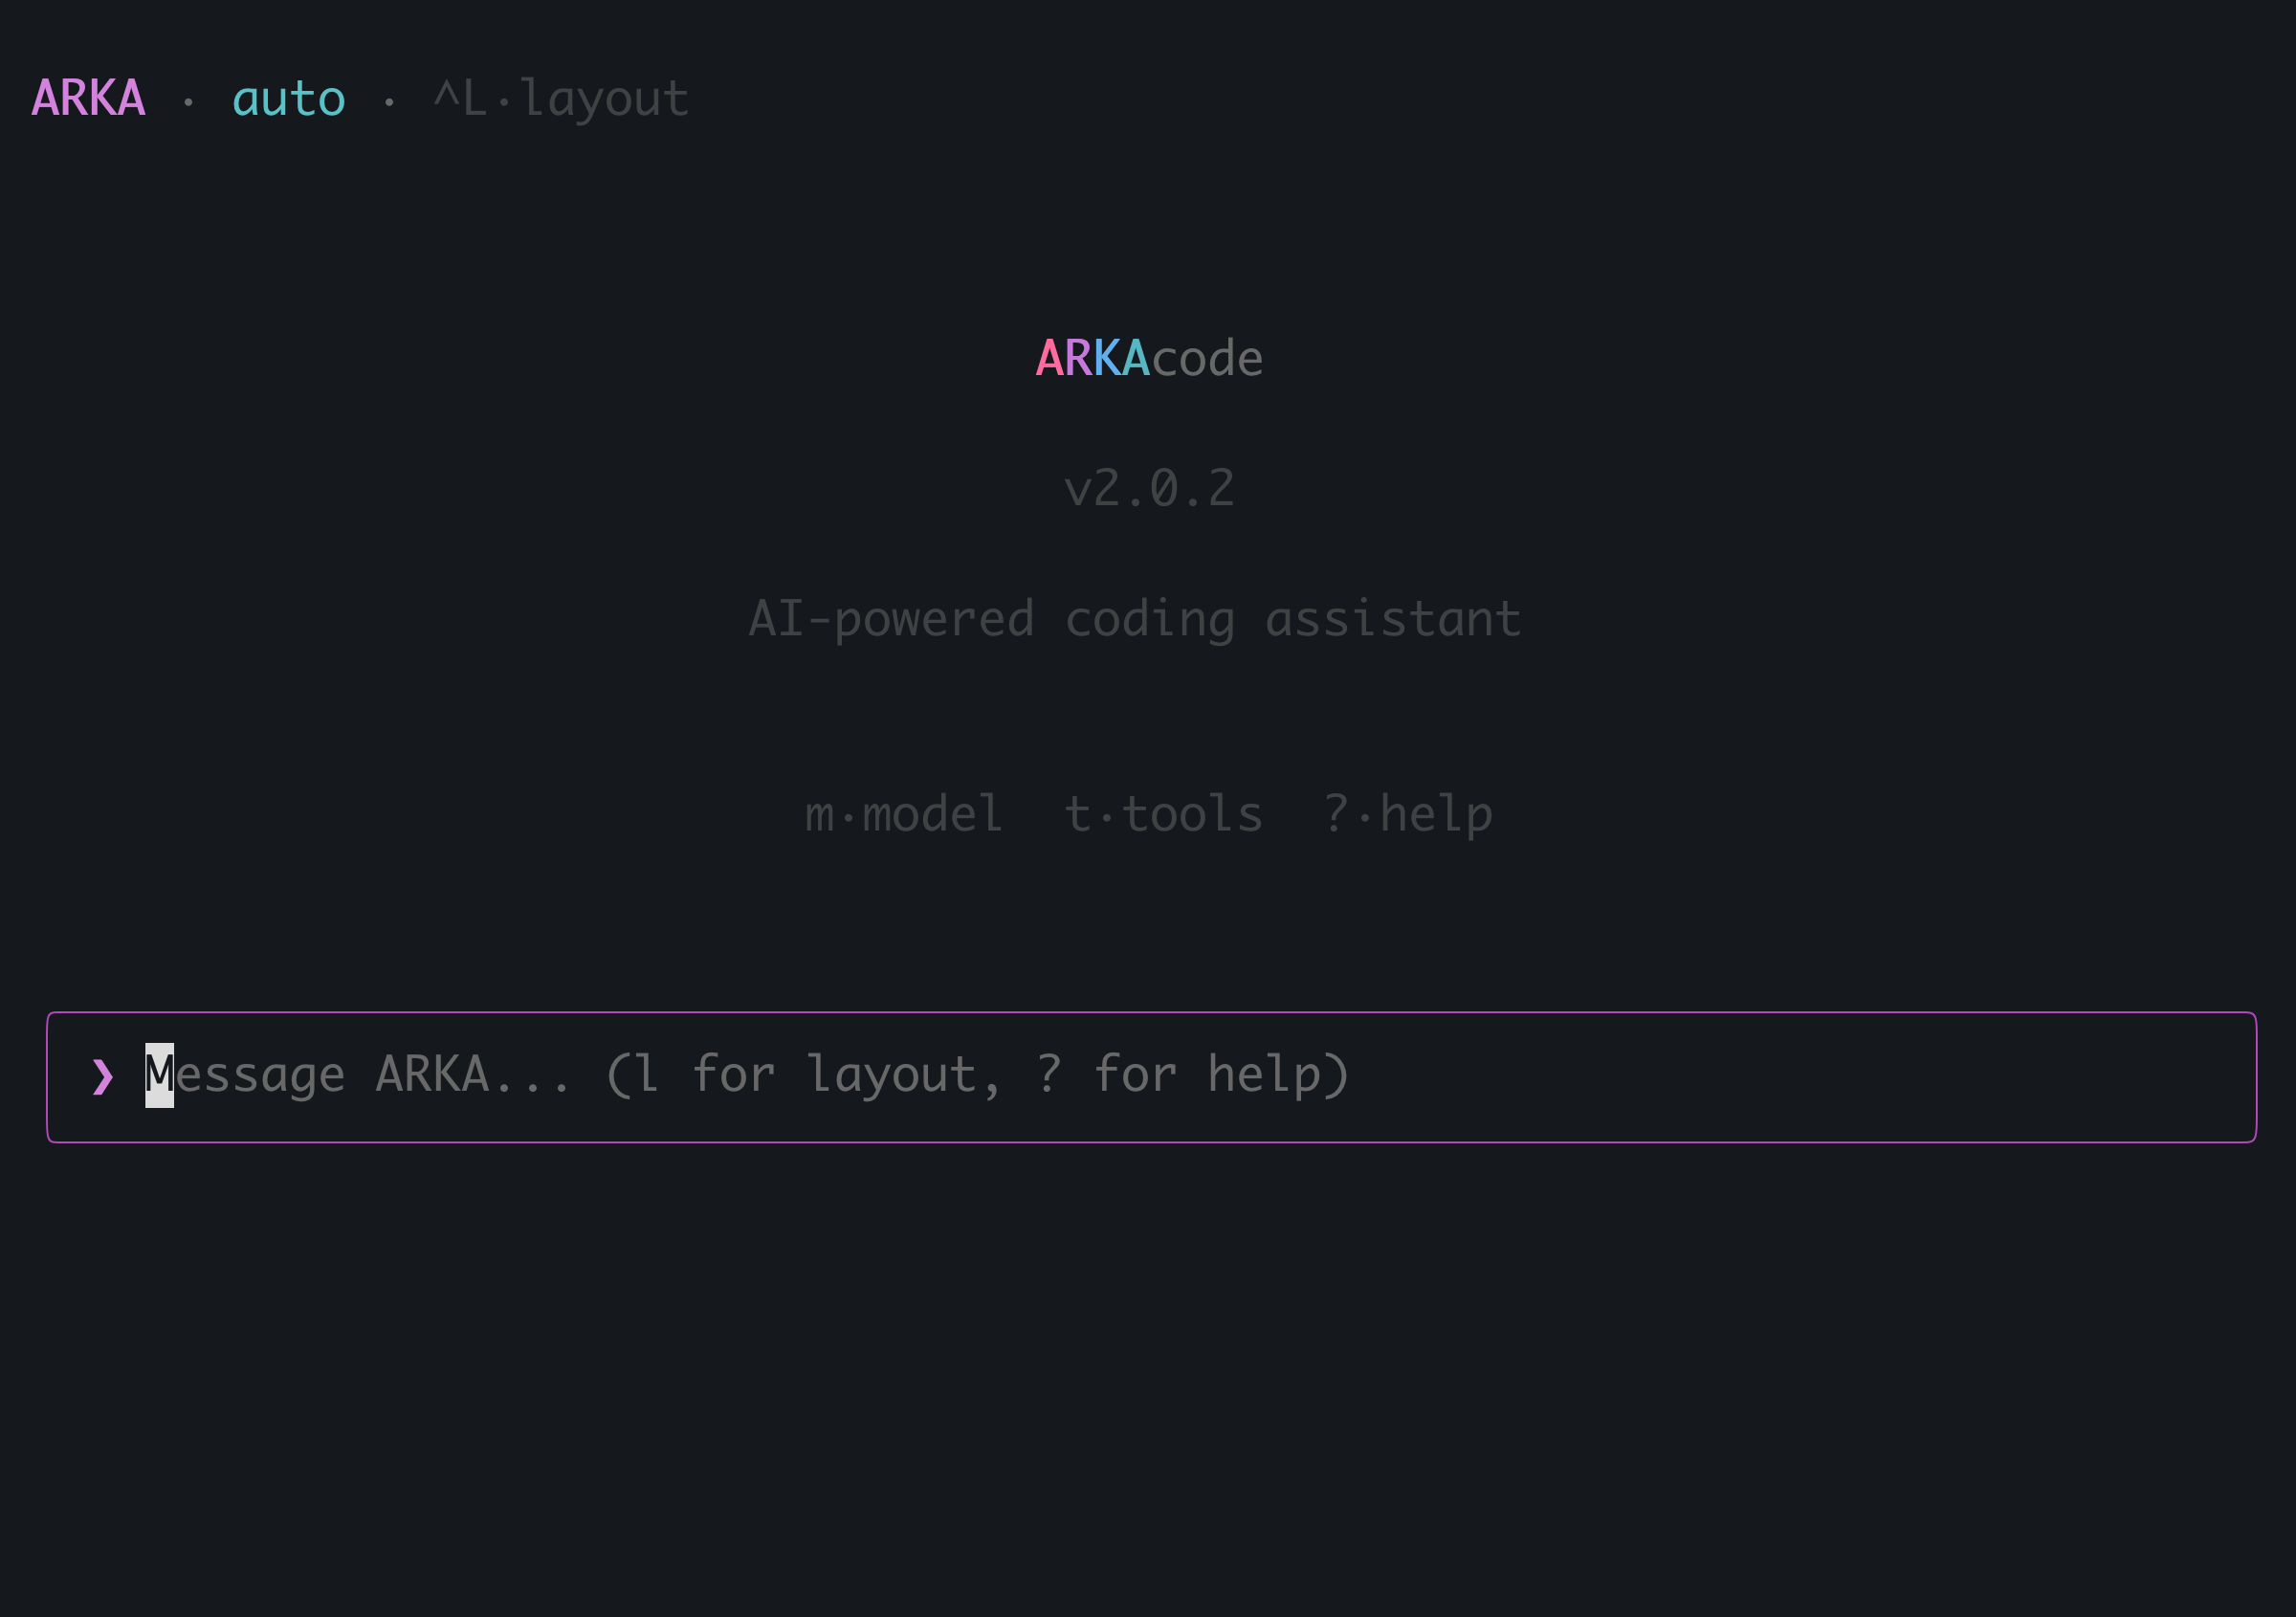Open m·model to switch models
The width and height of the screenshot is (2296, 1617).
tap(903, 813)
